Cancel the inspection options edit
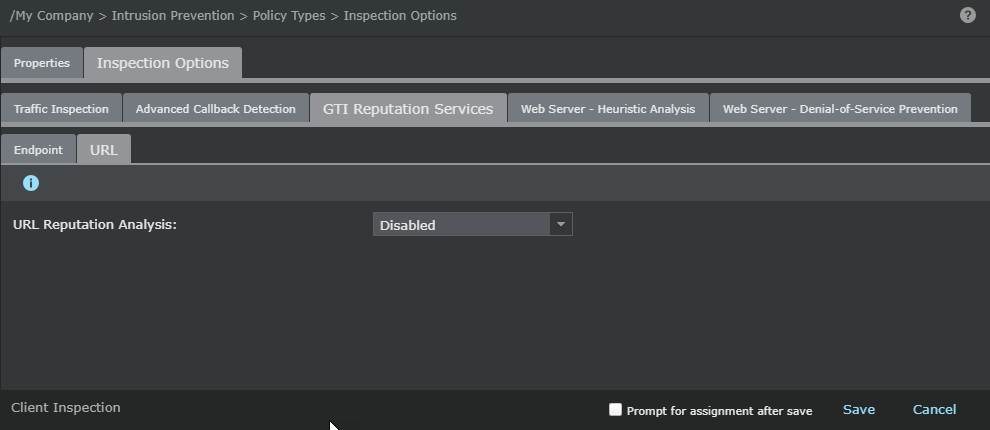The image size is (990, 430). point(934,410)
